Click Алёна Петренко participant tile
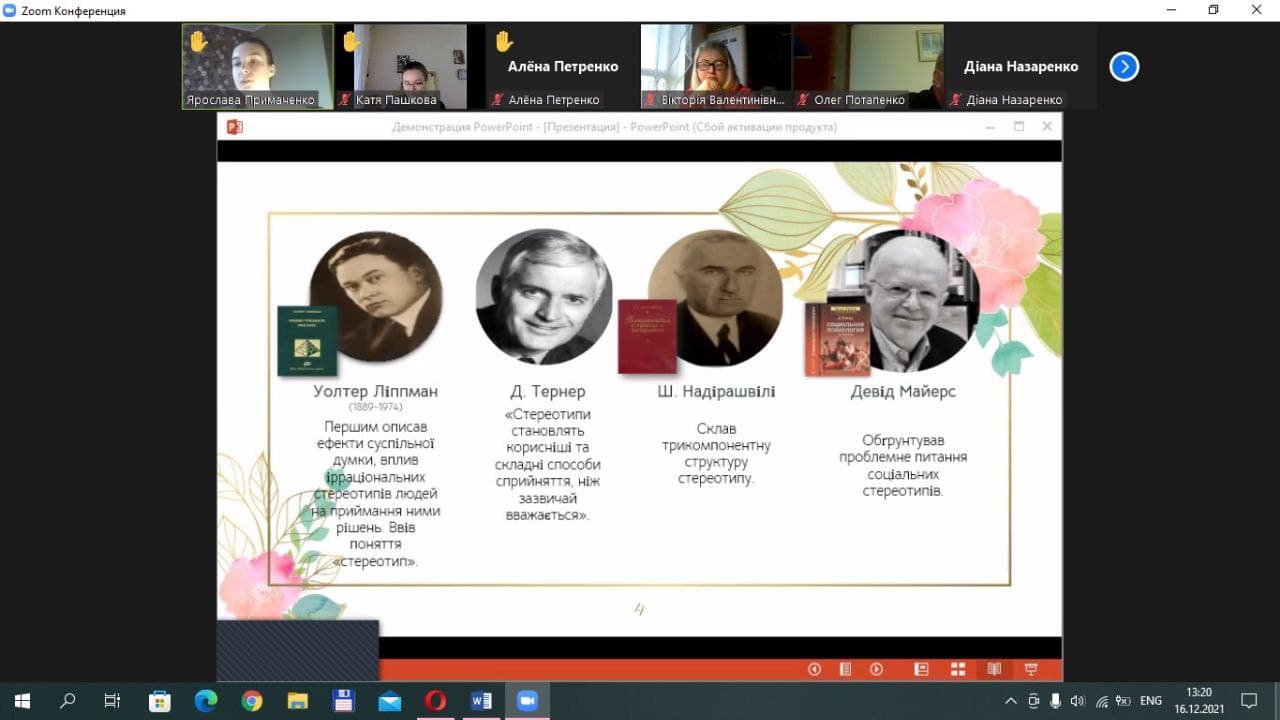The width and height of the screenshot is (1280, 720). 562,66
